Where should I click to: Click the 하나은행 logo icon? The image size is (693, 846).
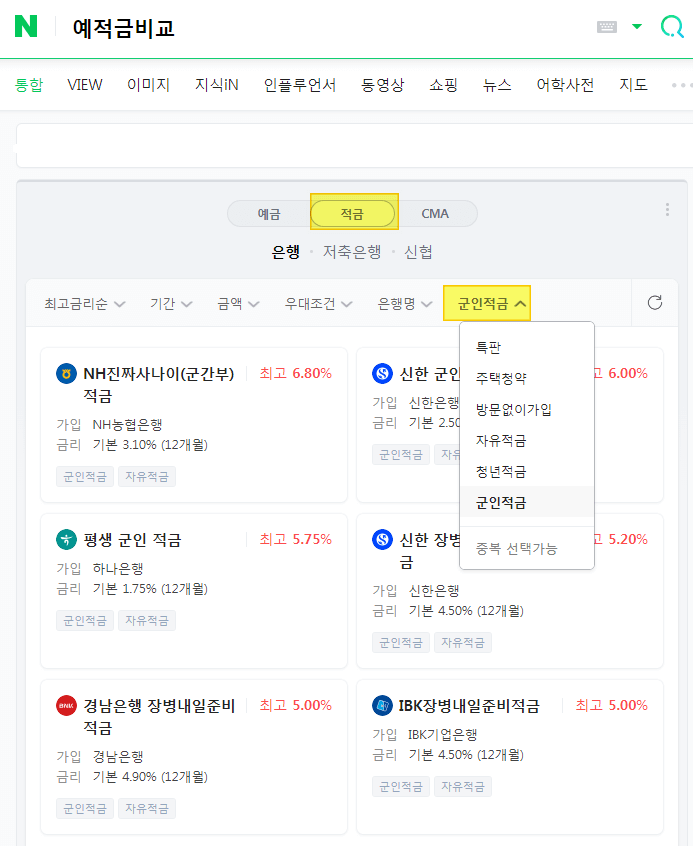click(x=66, y=540)
